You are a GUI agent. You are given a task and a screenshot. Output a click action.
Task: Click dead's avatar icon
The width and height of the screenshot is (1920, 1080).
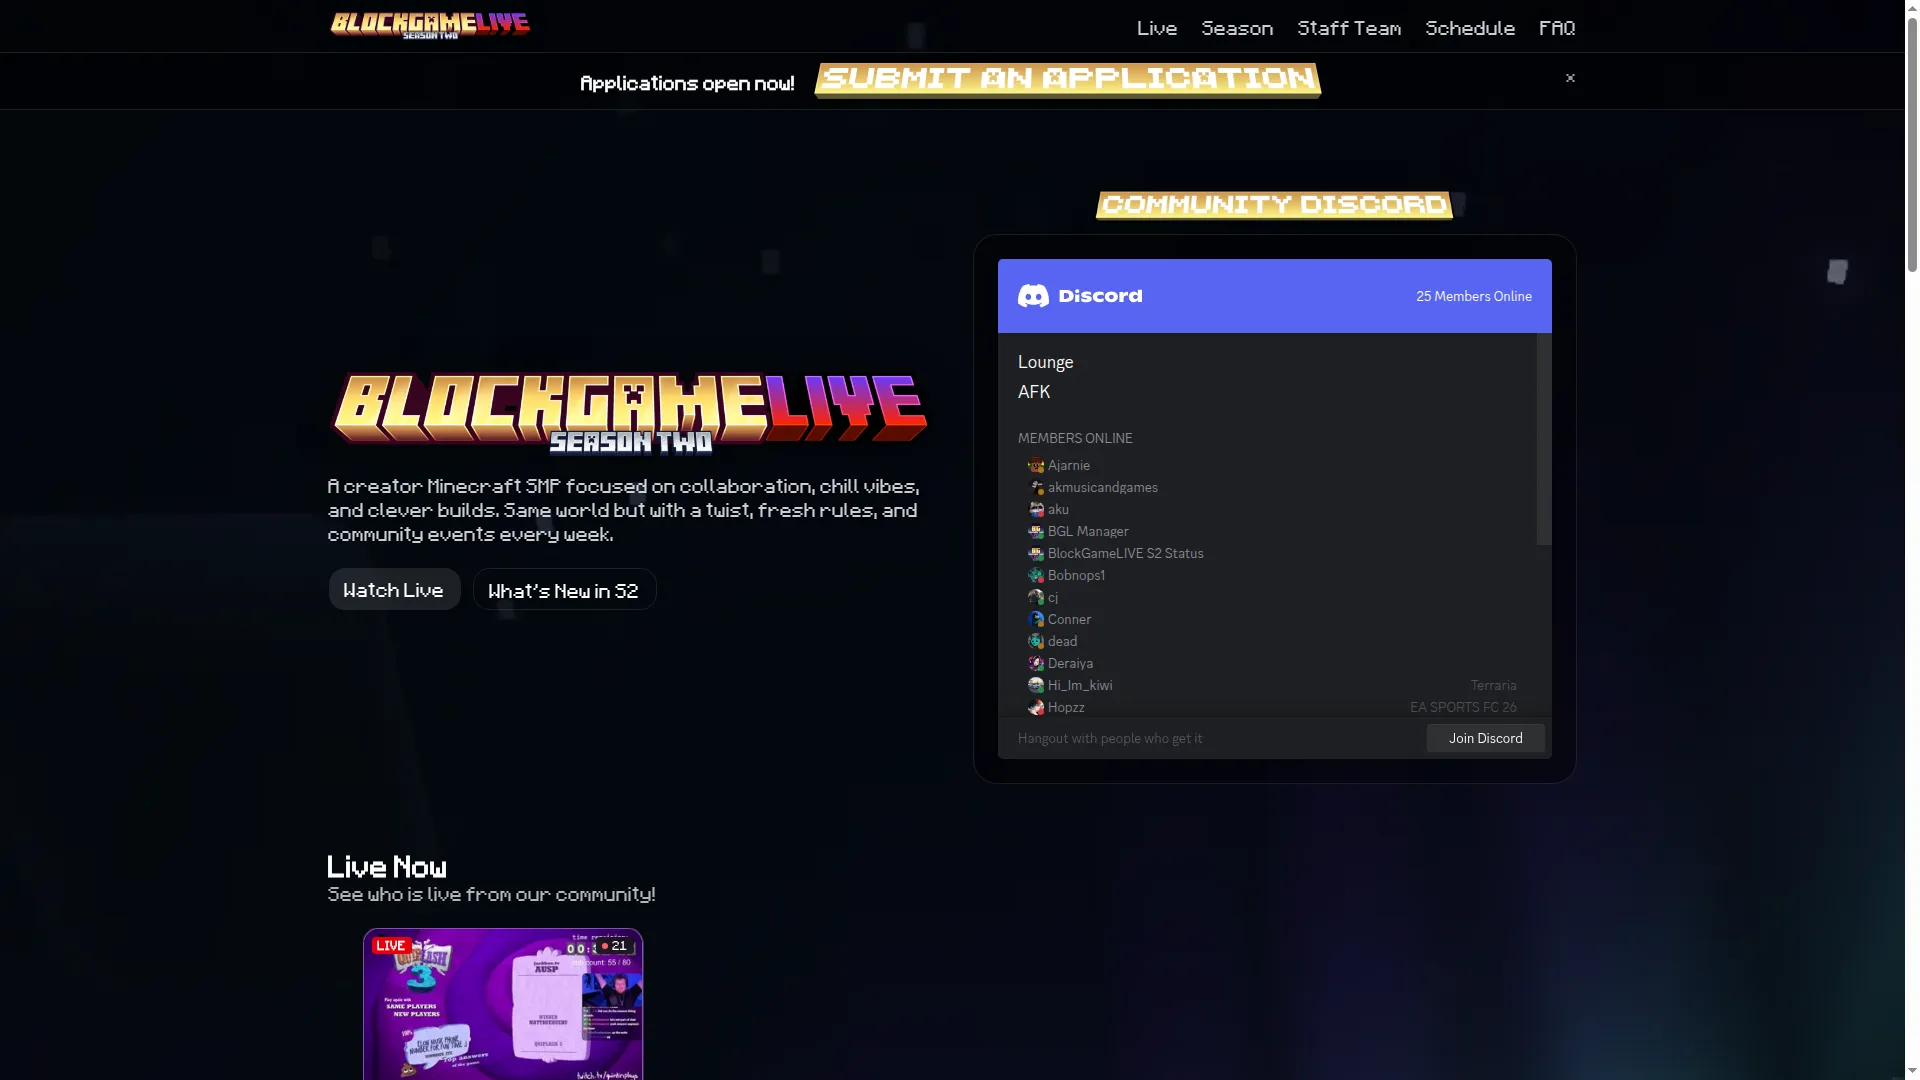[1036, 641]
